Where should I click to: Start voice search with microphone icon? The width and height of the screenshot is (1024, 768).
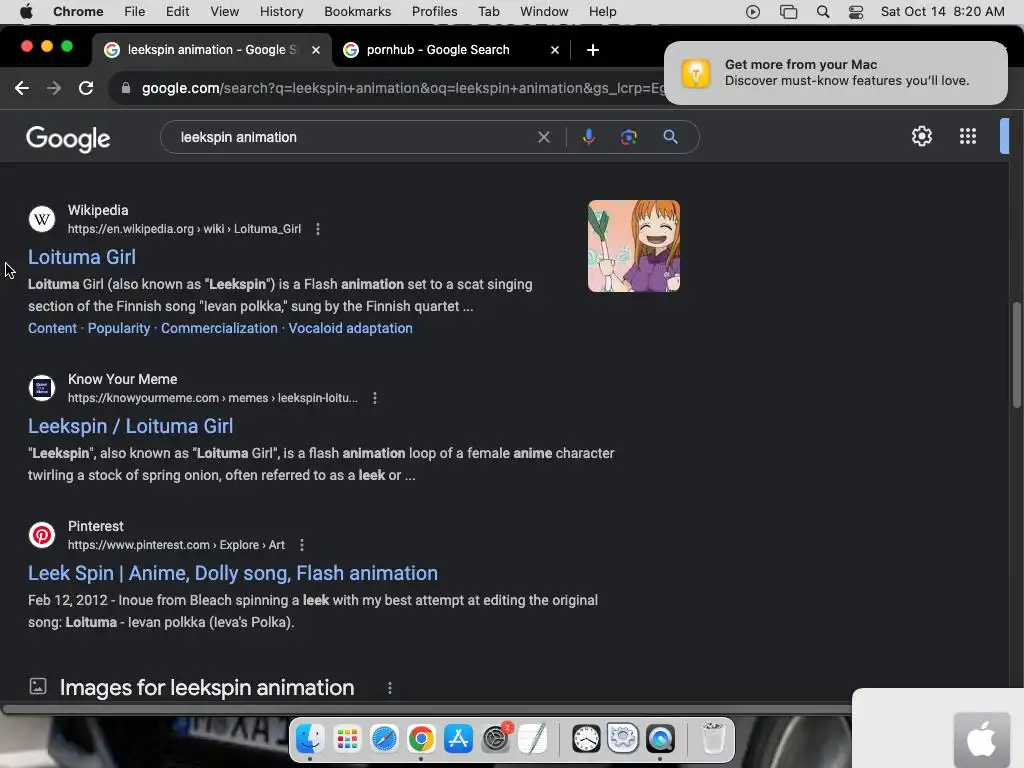(588, 137)
